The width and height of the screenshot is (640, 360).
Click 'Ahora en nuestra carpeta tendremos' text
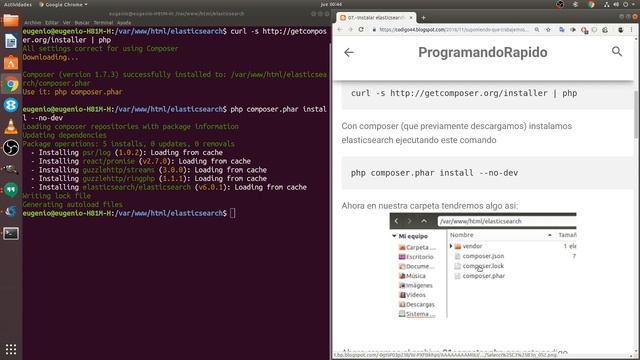point(429,206)
